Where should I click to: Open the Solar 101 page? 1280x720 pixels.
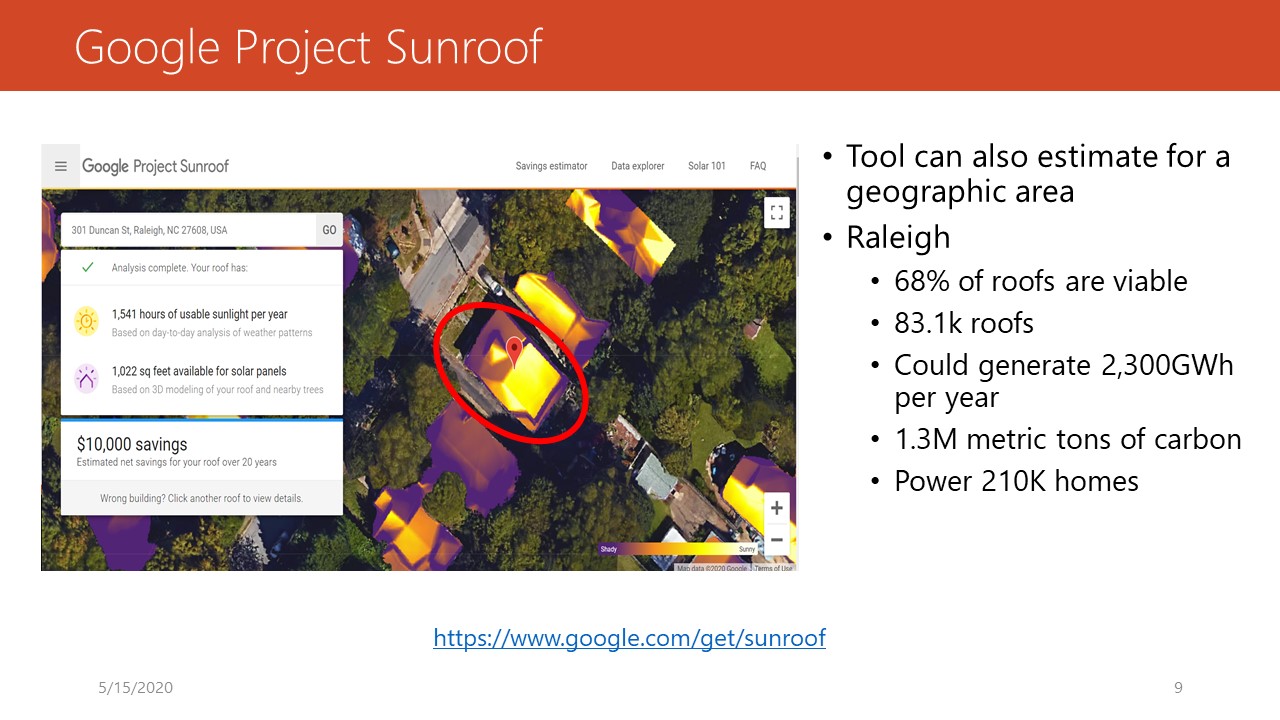point(707,166)
